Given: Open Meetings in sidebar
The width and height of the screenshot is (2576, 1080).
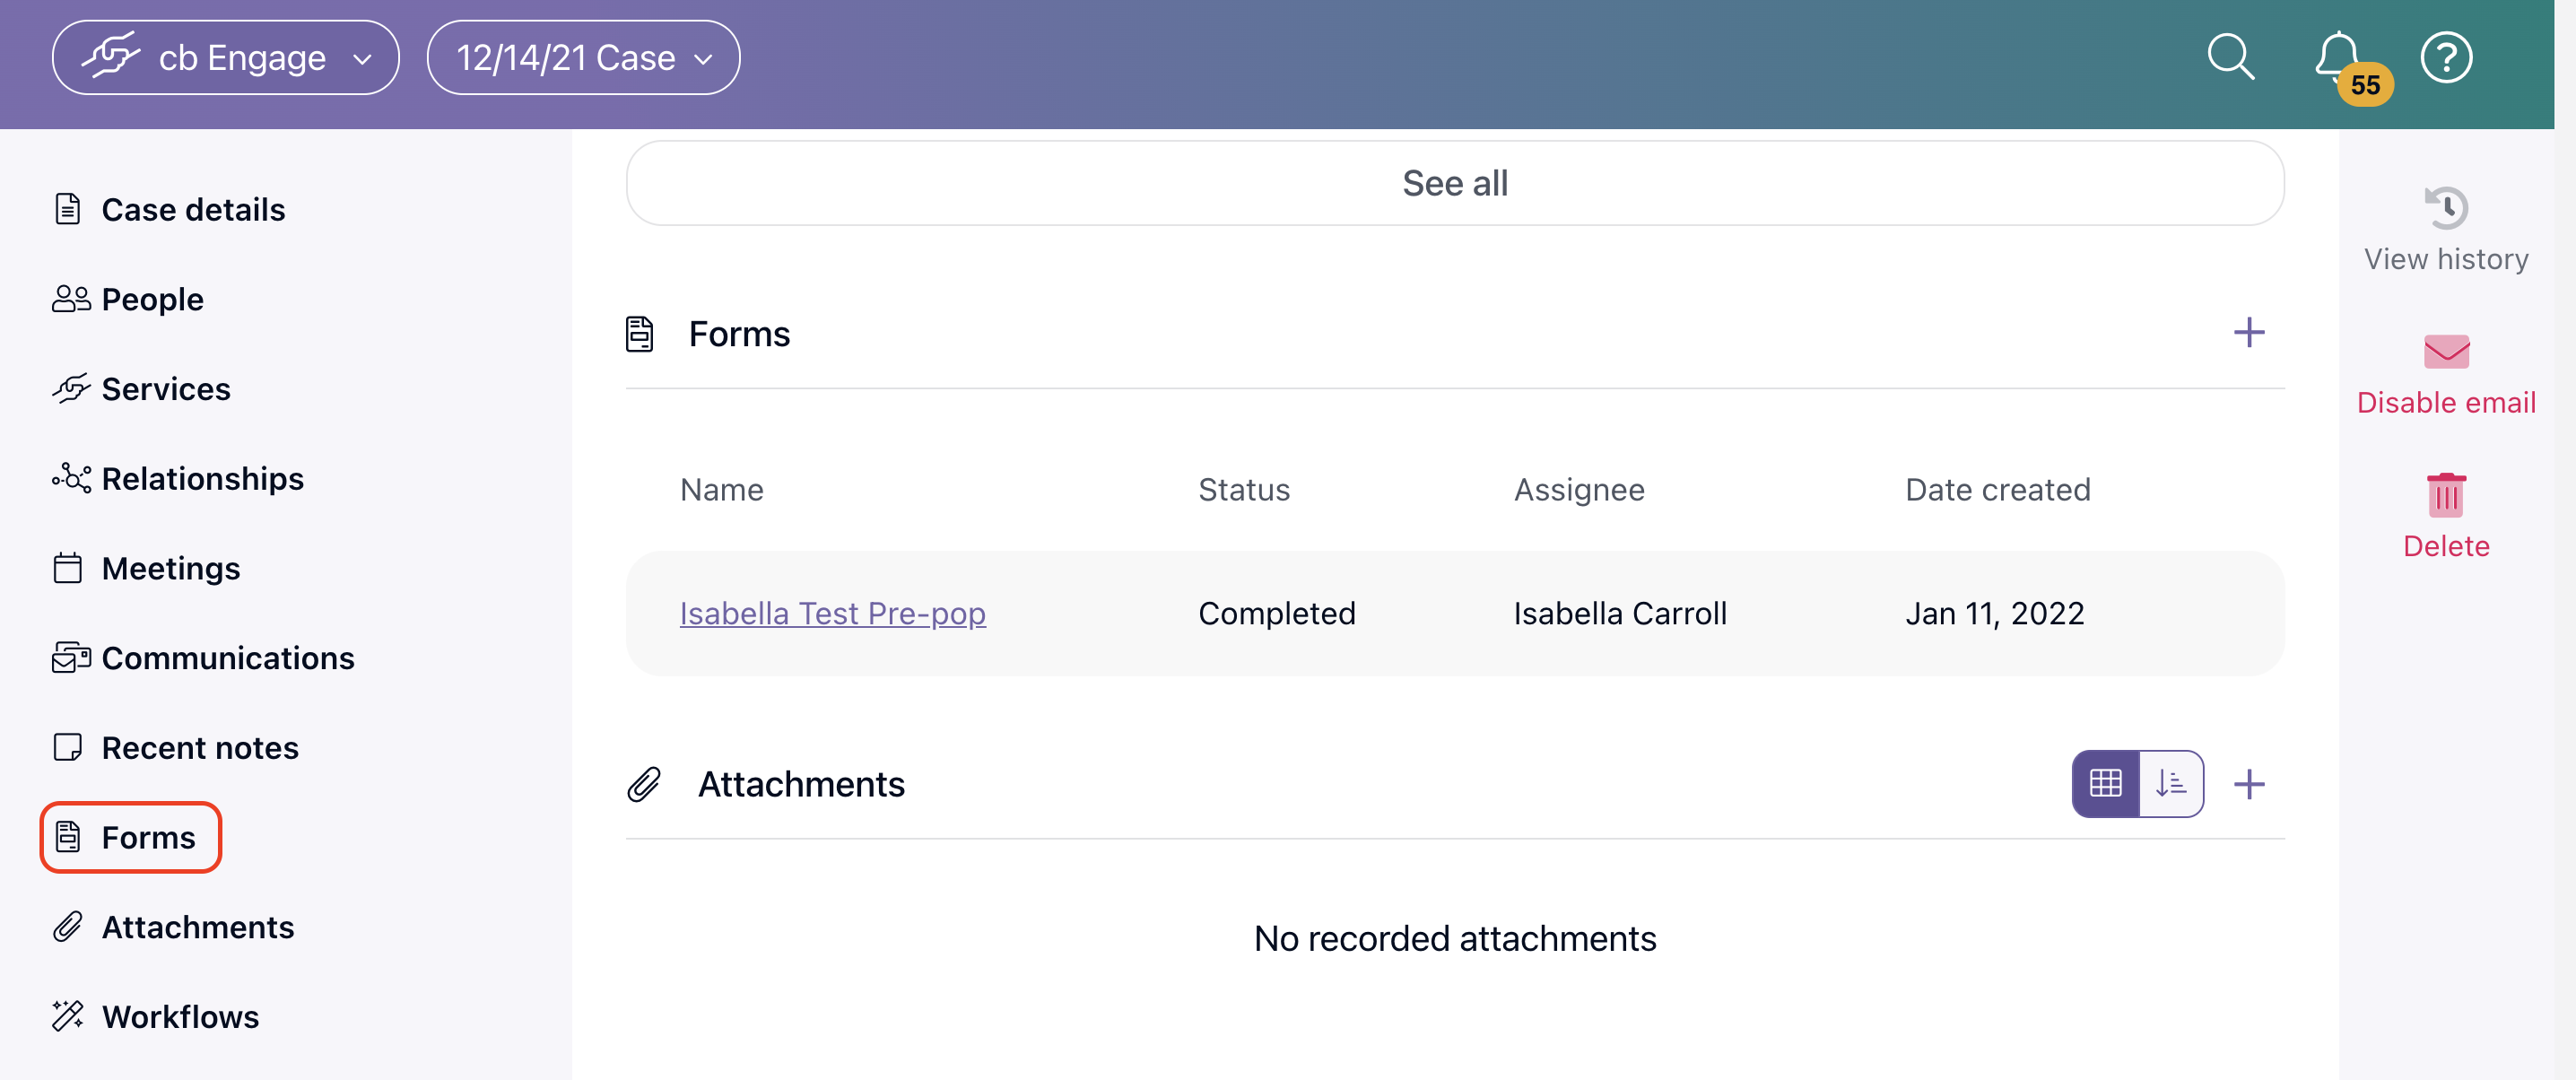Looking at the screenshot, I should tap(146, 568).
